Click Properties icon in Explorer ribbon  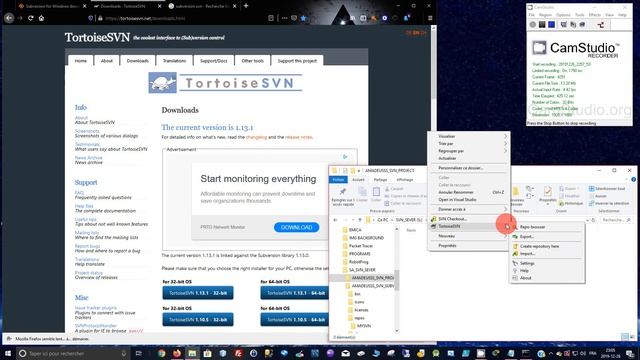click(x=548, y=191)
